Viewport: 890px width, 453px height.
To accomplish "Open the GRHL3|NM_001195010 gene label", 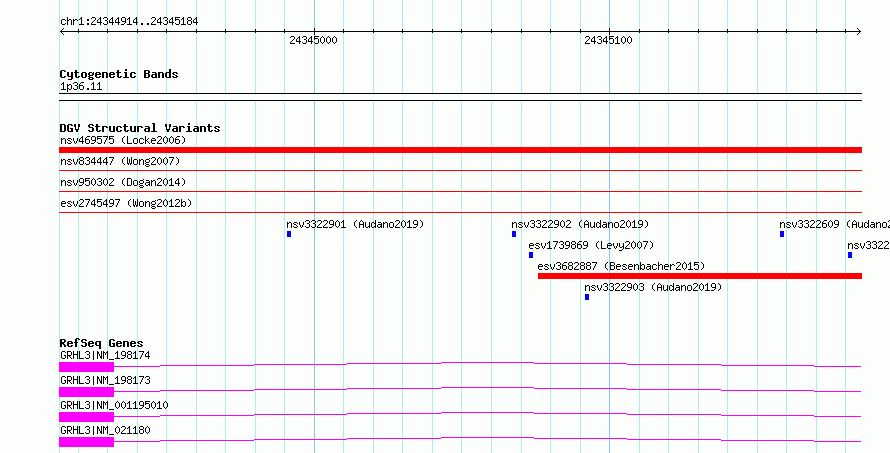I will [114, 405].
